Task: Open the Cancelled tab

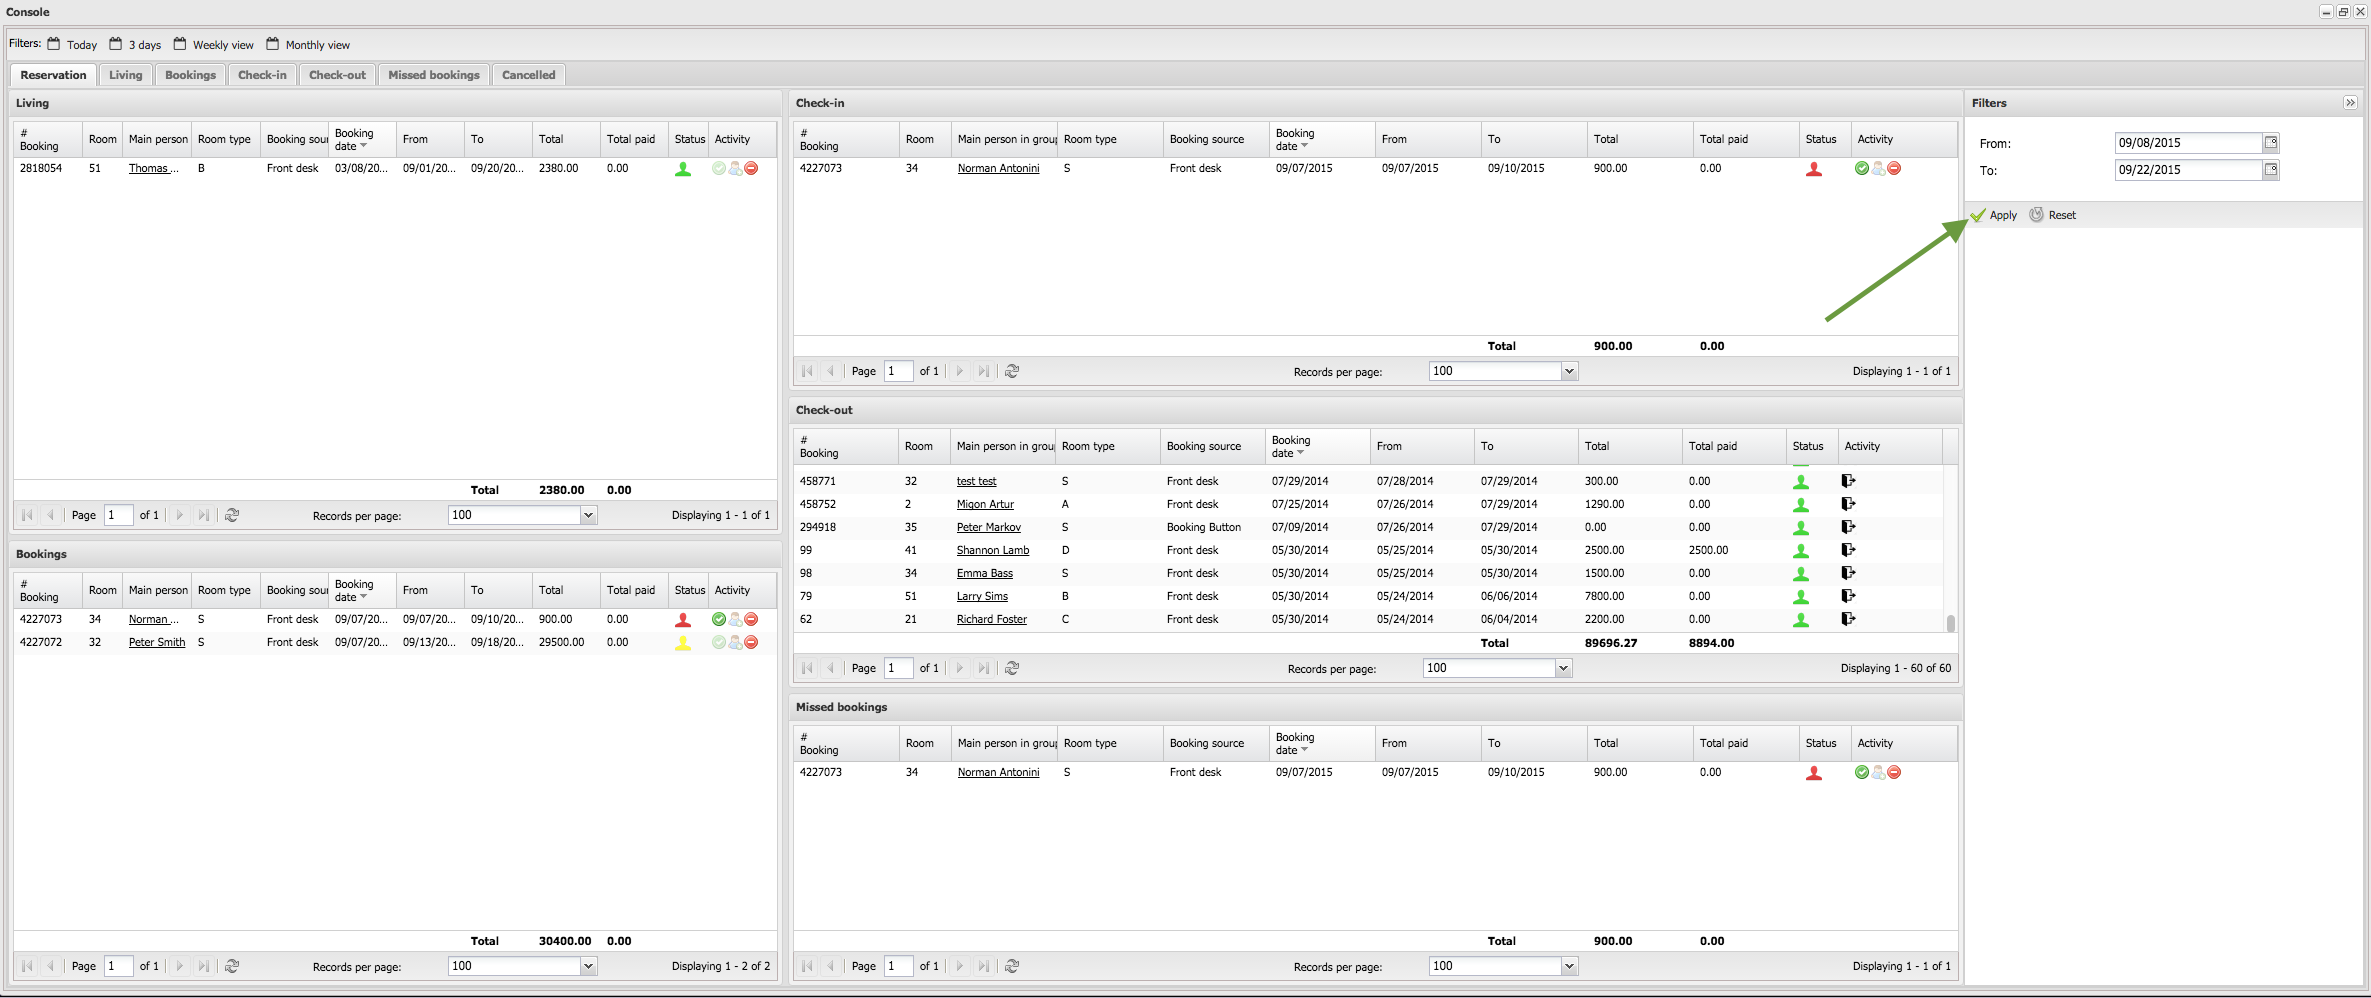Action: pyautogui.click(x=528, y=75)
